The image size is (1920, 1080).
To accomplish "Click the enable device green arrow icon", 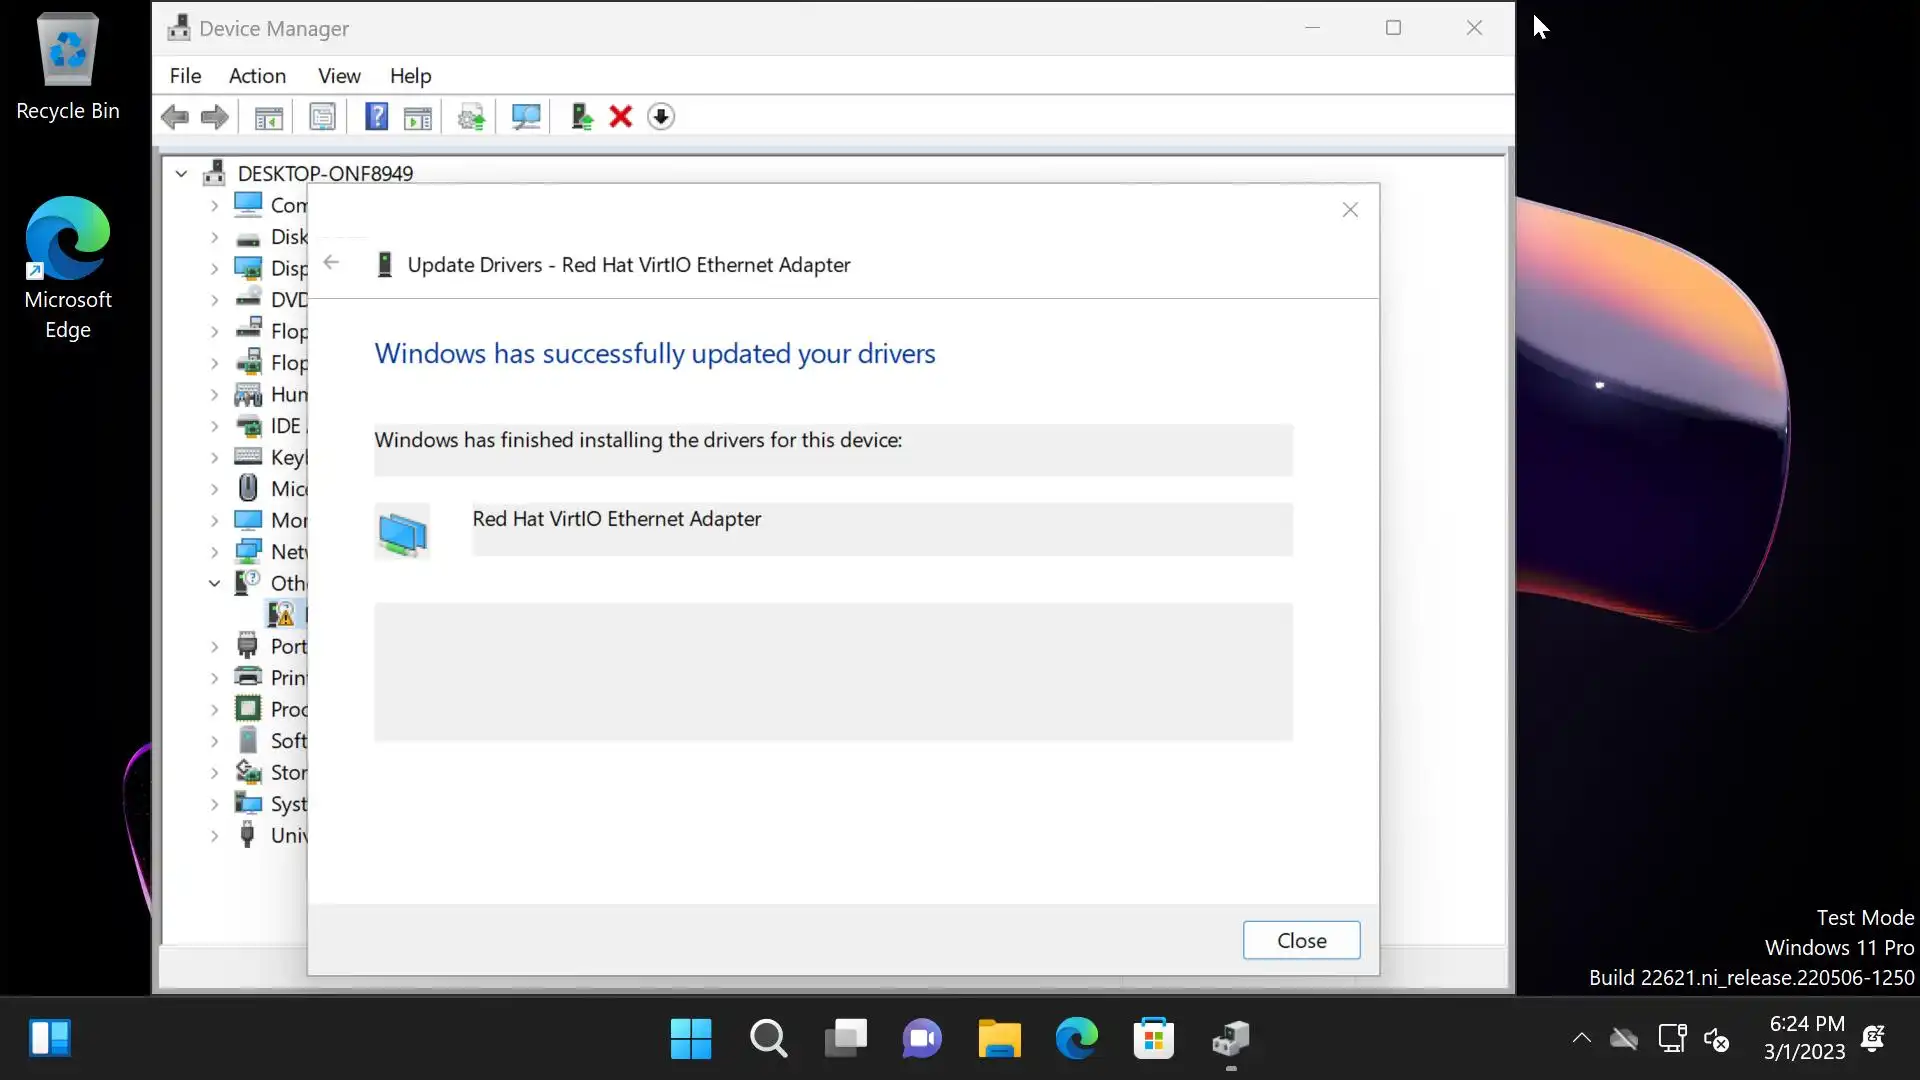I will pyautogui.click(x=581, y=117).
